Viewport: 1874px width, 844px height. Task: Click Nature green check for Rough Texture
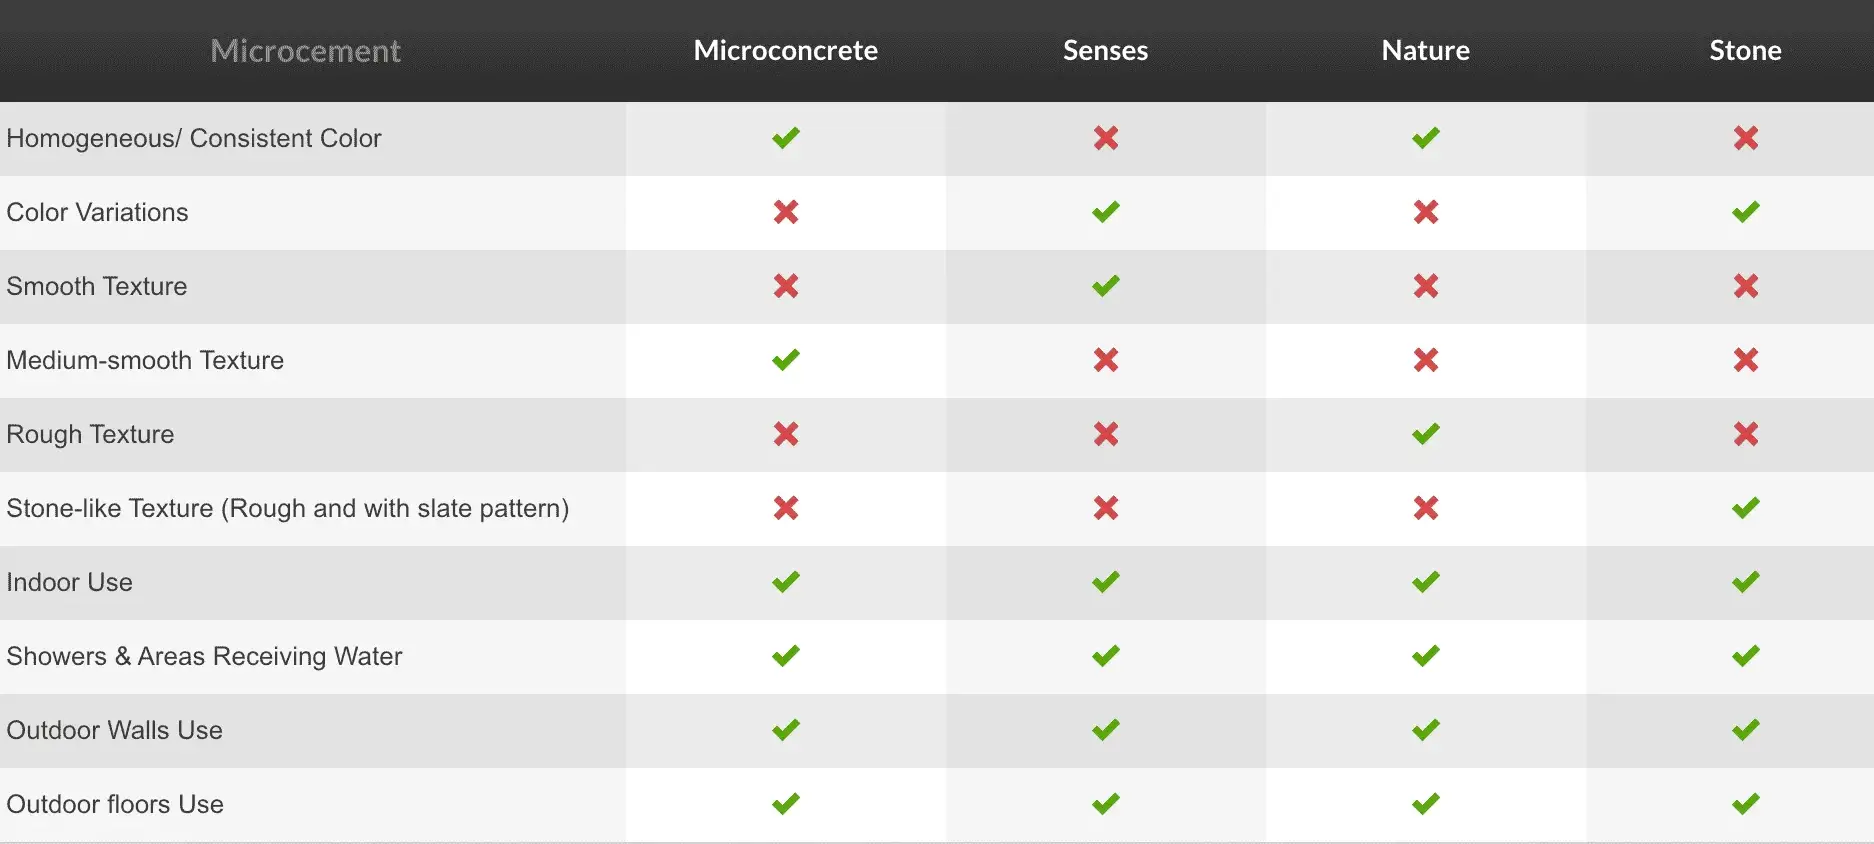(x=1426, y=434)
